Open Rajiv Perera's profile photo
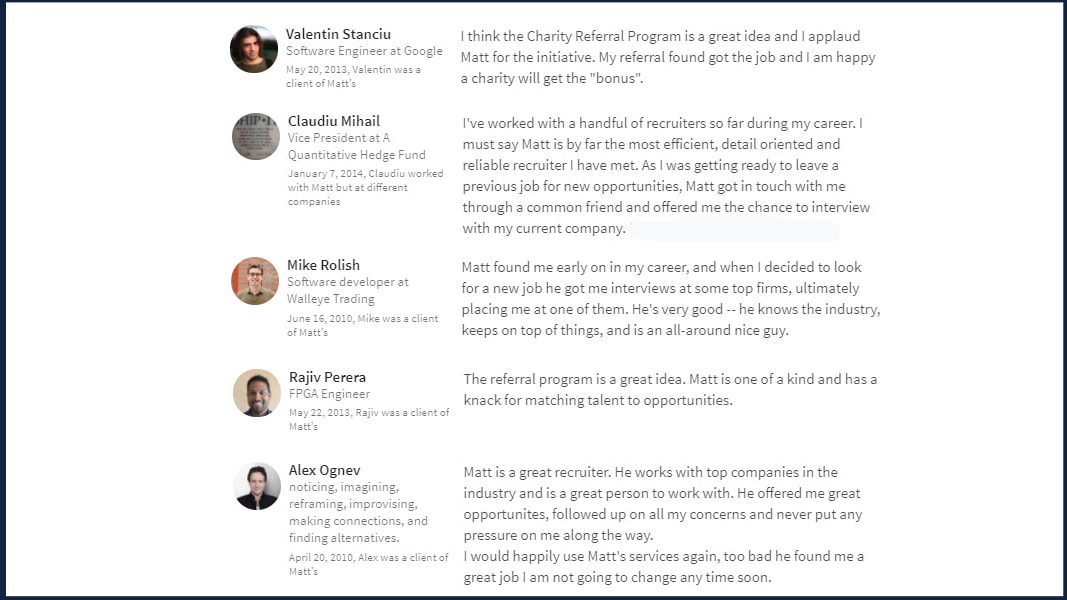1067x600 pixels. [257, 393]
